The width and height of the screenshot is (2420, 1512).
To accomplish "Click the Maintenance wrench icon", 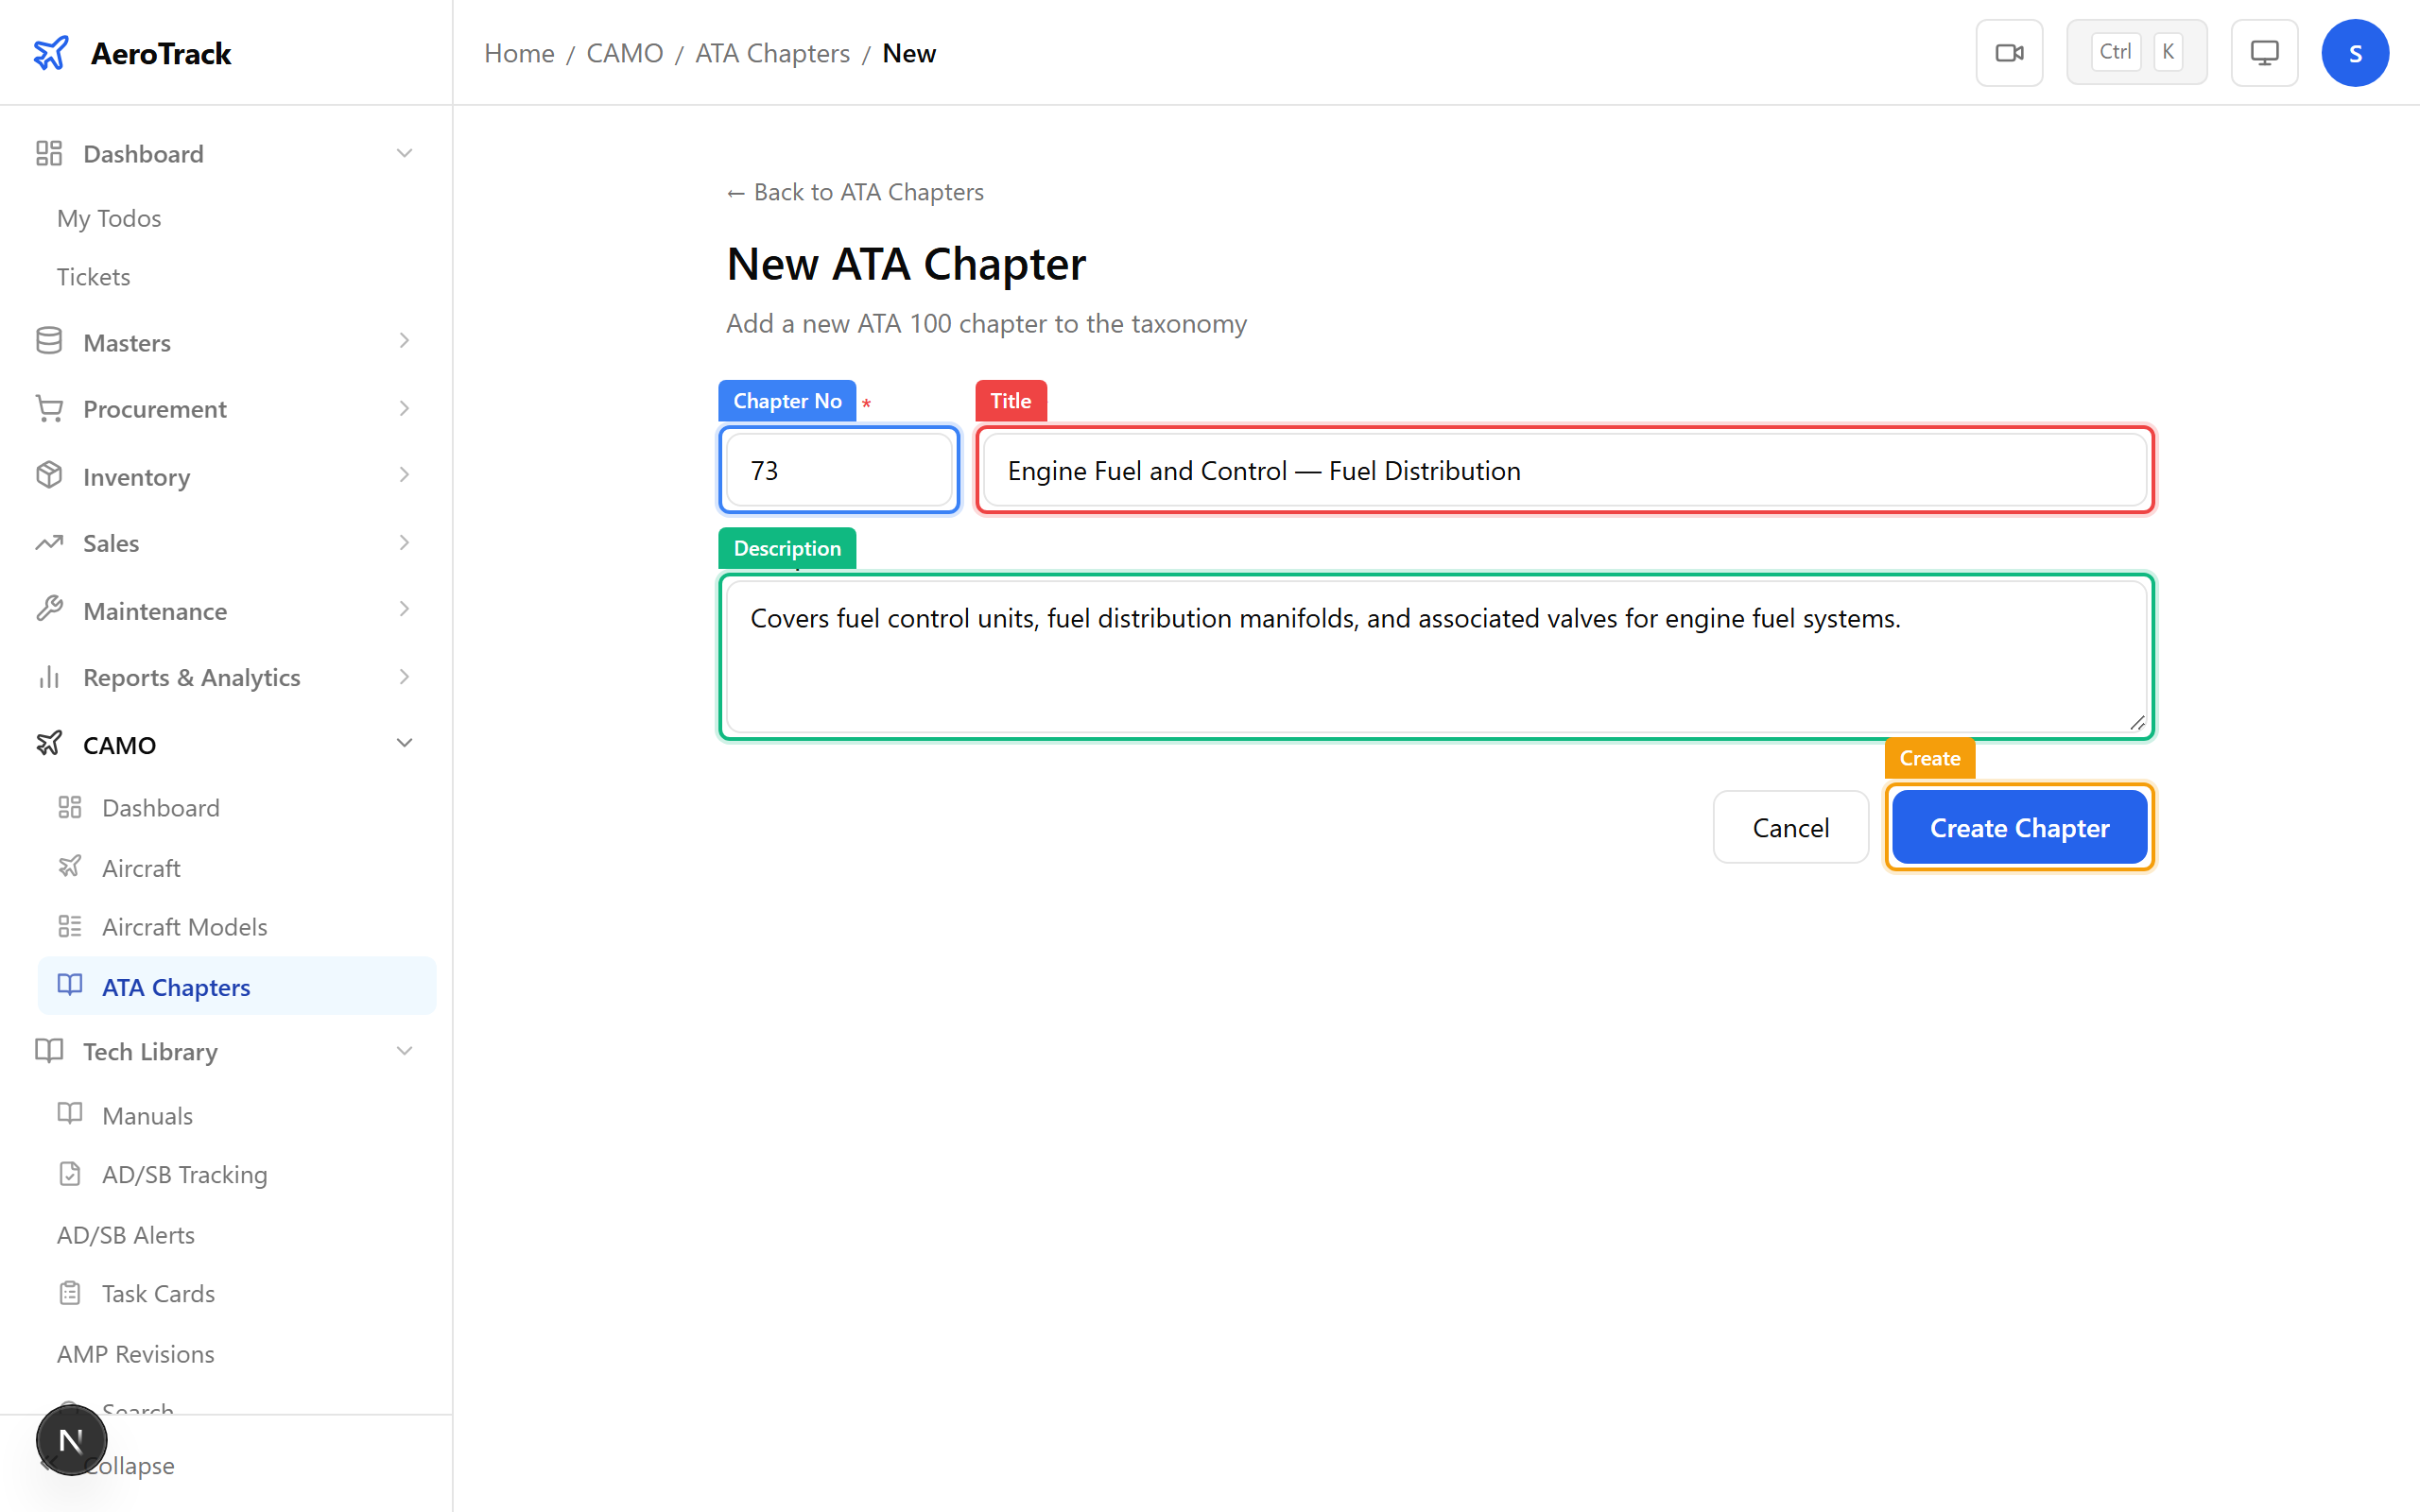I will (x=49, y=610).
